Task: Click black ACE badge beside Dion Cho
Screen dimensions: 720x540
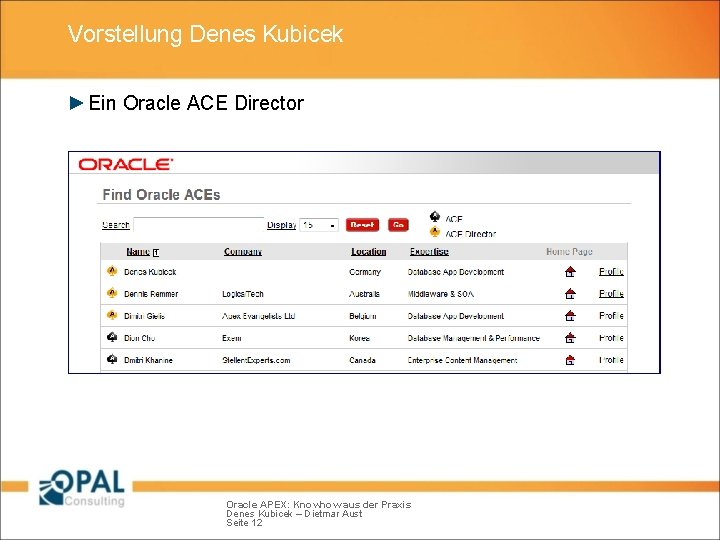Action: 112,337
